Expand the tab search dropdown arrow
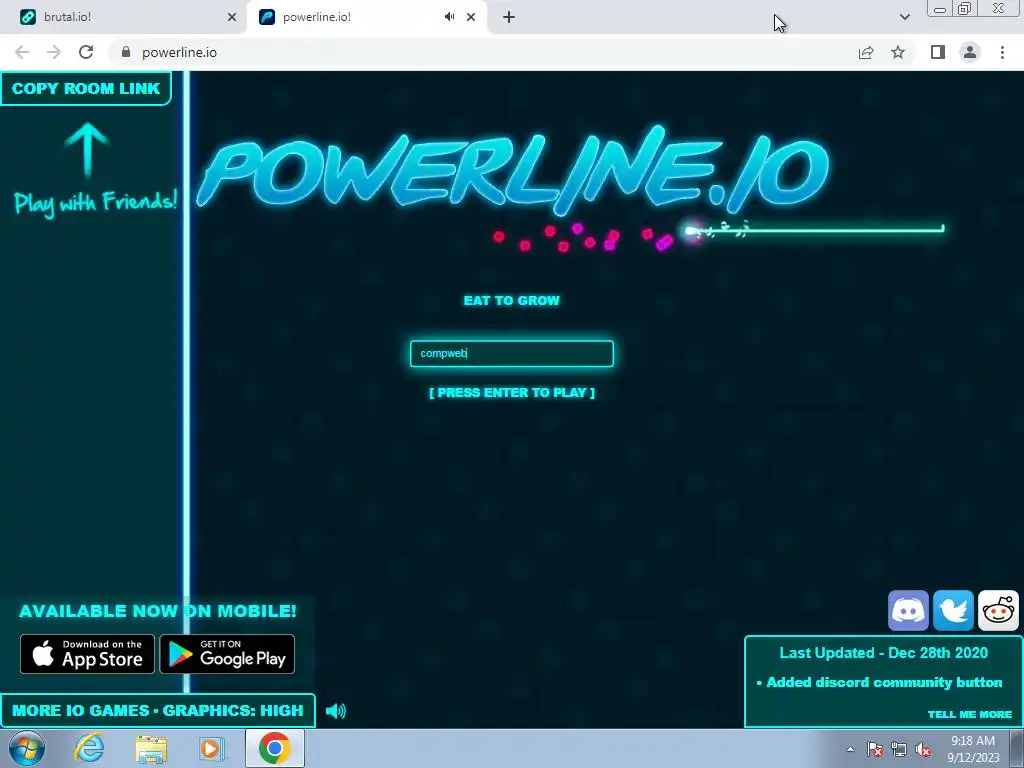Viewport: 1024px width, 768px height. pyautogui.click(x=904, y=17)
